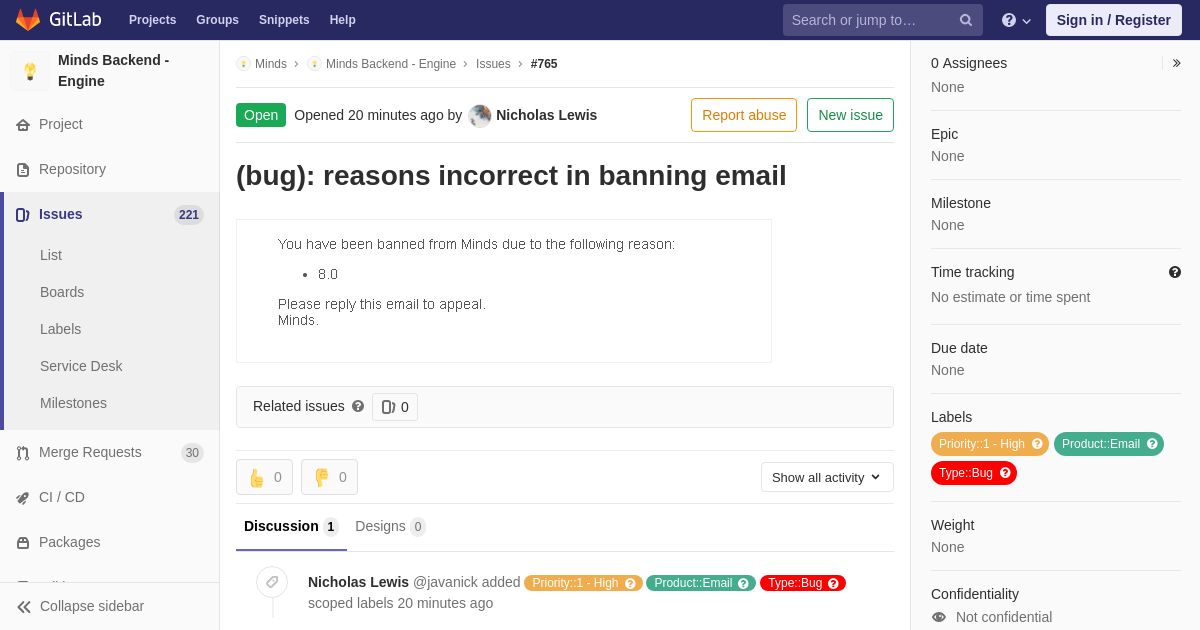
Task: Click the Not confidential eye icon
Action: 939,617
